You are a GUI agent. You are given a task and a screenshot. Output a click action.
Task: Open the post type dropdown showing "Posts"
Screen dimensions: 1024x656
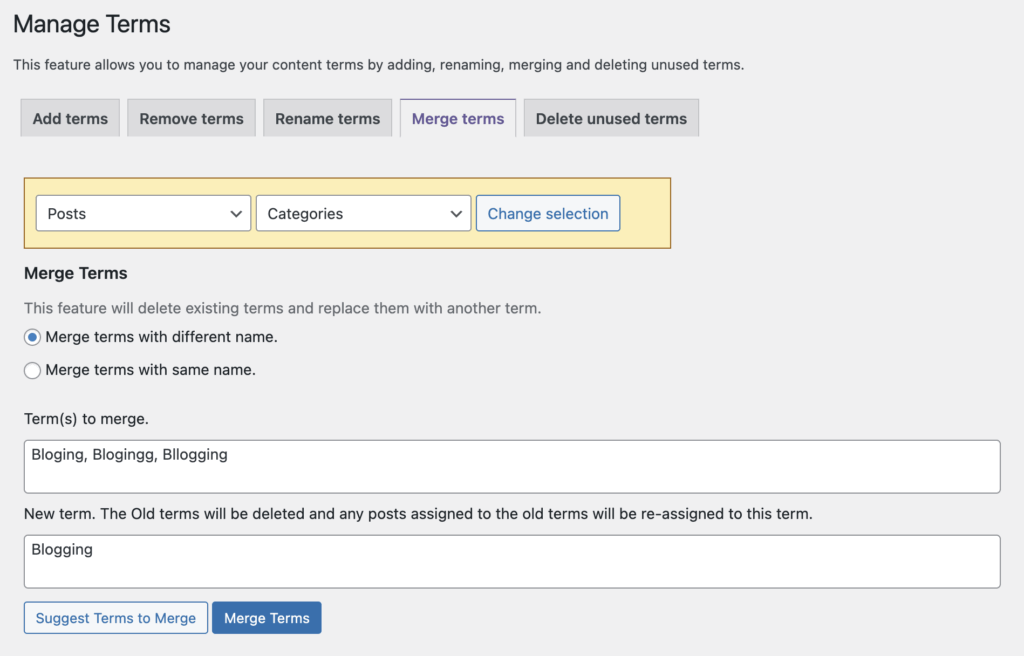tap(130, 213)
